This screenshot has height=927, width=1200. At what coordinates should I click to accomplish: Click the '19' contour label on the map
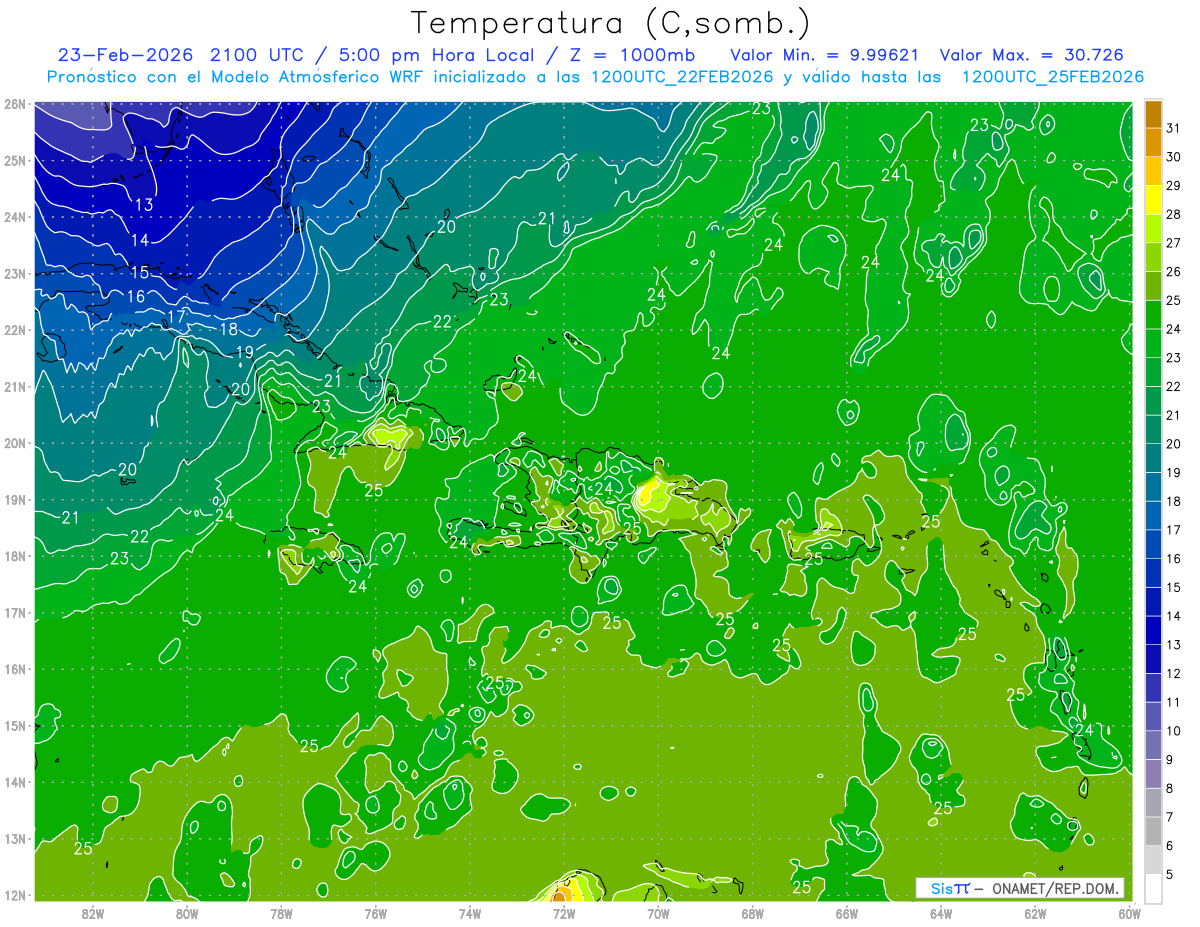tap(245, 352)
